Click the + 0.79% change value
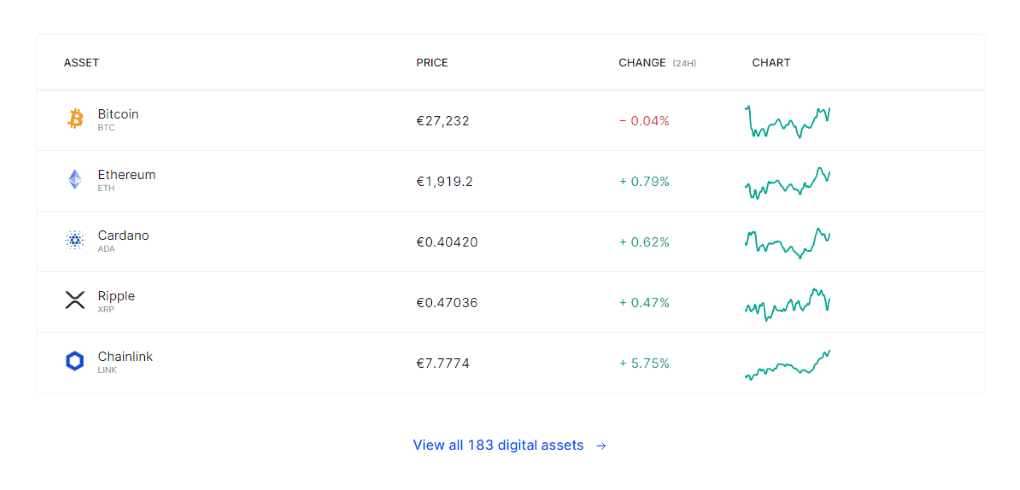This screenshot has height=490, width=1020. point(644,181)
